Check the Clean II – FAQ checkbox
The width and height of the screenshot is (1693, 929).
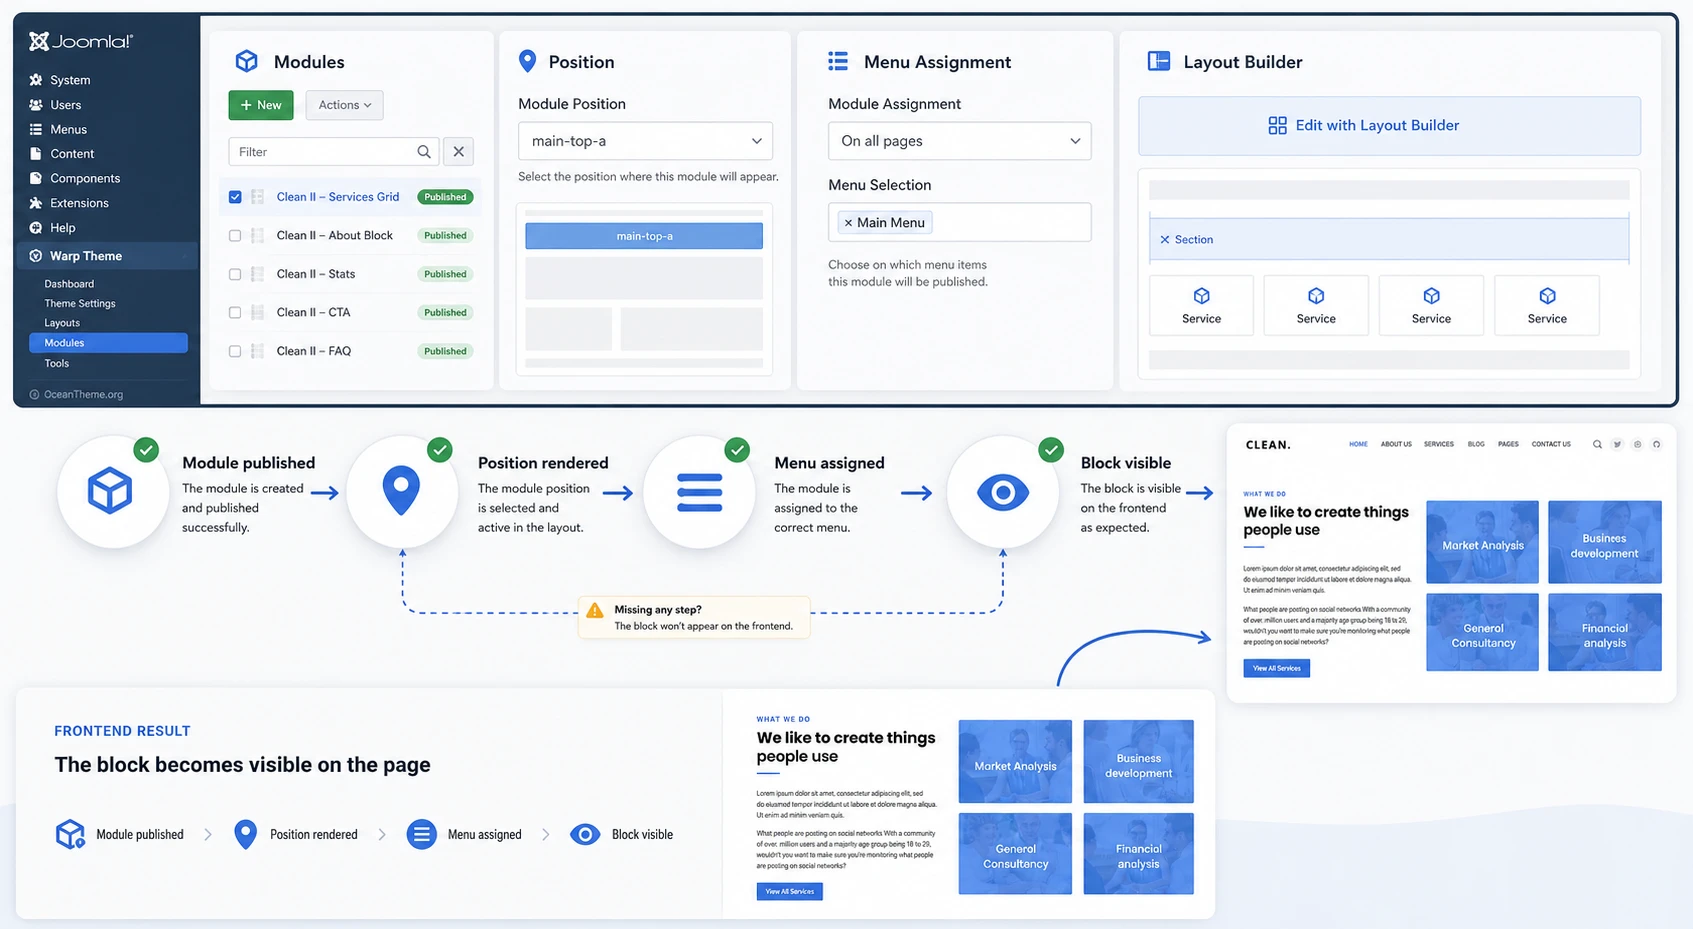235,351
